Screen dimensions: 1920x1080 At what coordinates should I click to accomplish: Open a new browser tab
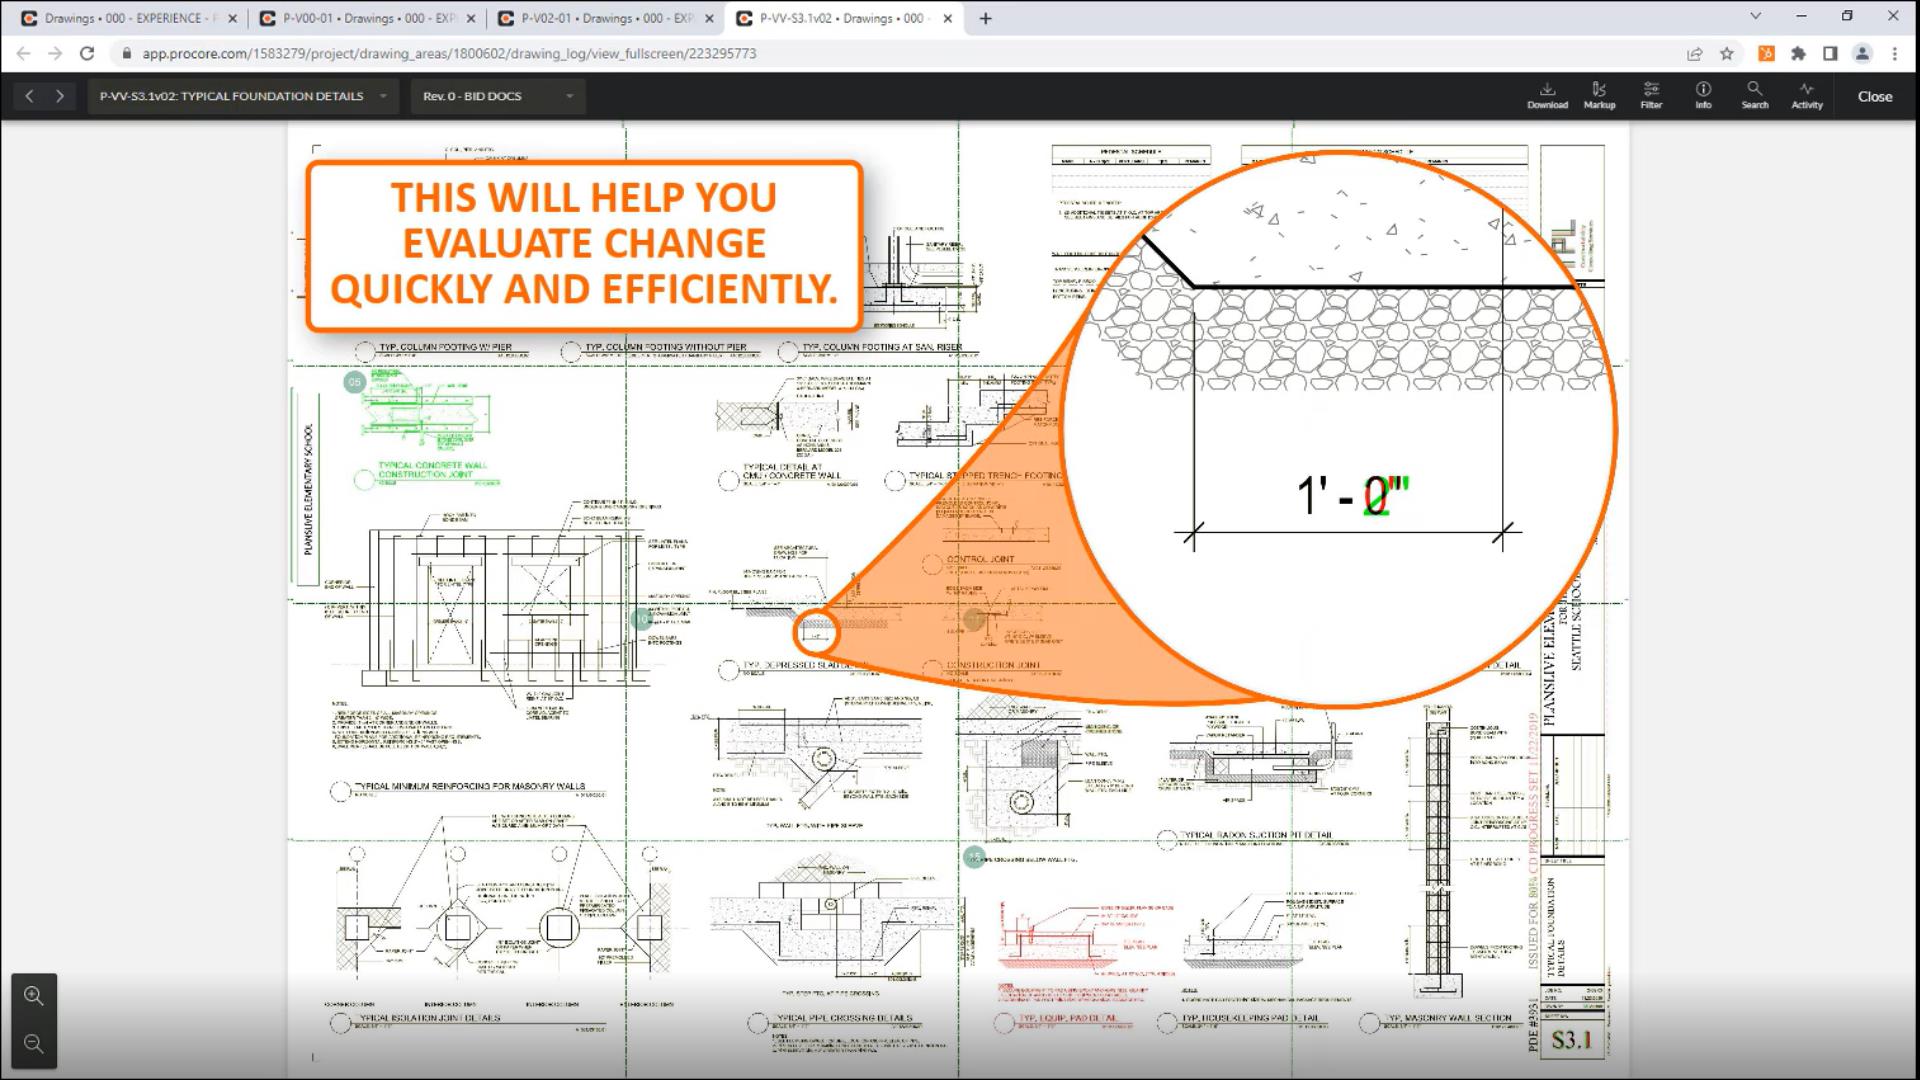(x=985, y=18)
